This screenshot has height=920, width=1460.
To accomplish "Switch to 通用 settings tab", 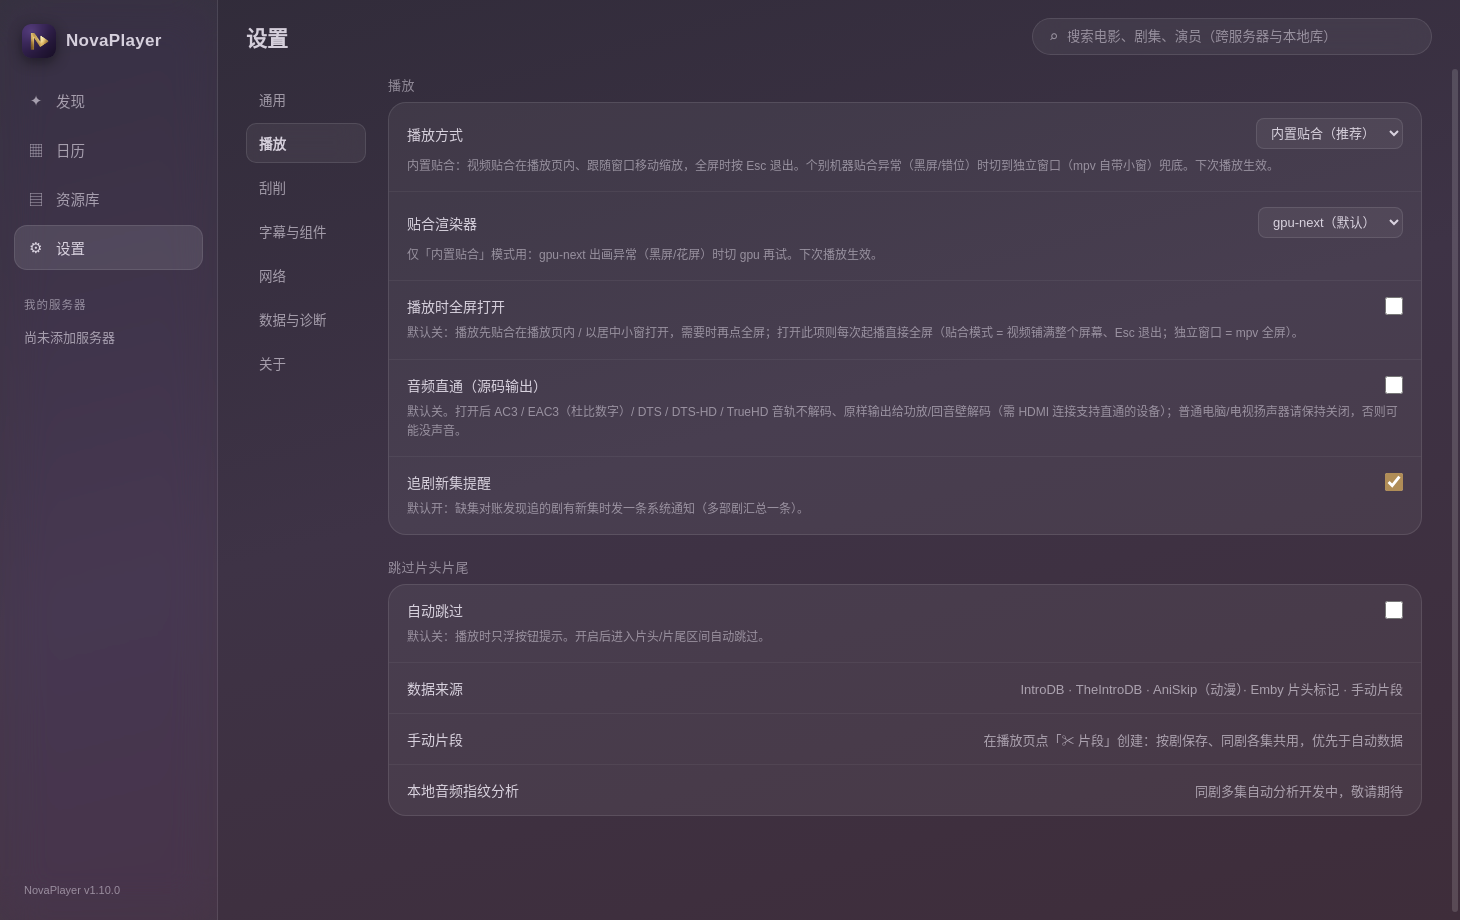I will click(306, 100).
